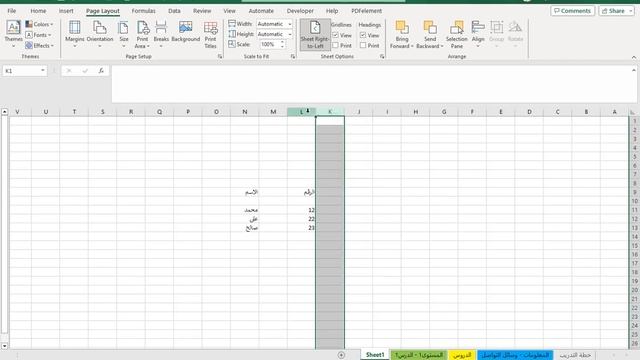This screenshot has height=360, width=640.
Task: Open Width scale-to-fit dropdown
Action: coord(290,24)
